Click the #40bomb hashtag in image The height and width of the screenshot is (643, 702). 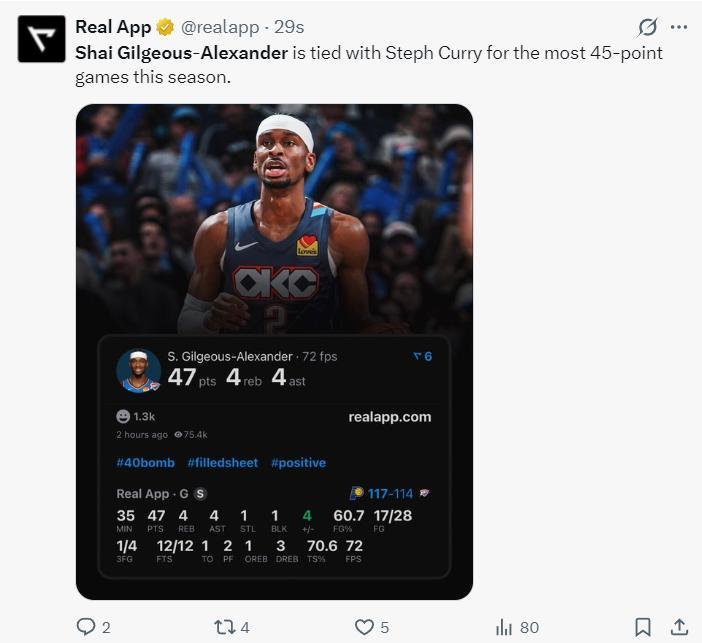point(145,463)
